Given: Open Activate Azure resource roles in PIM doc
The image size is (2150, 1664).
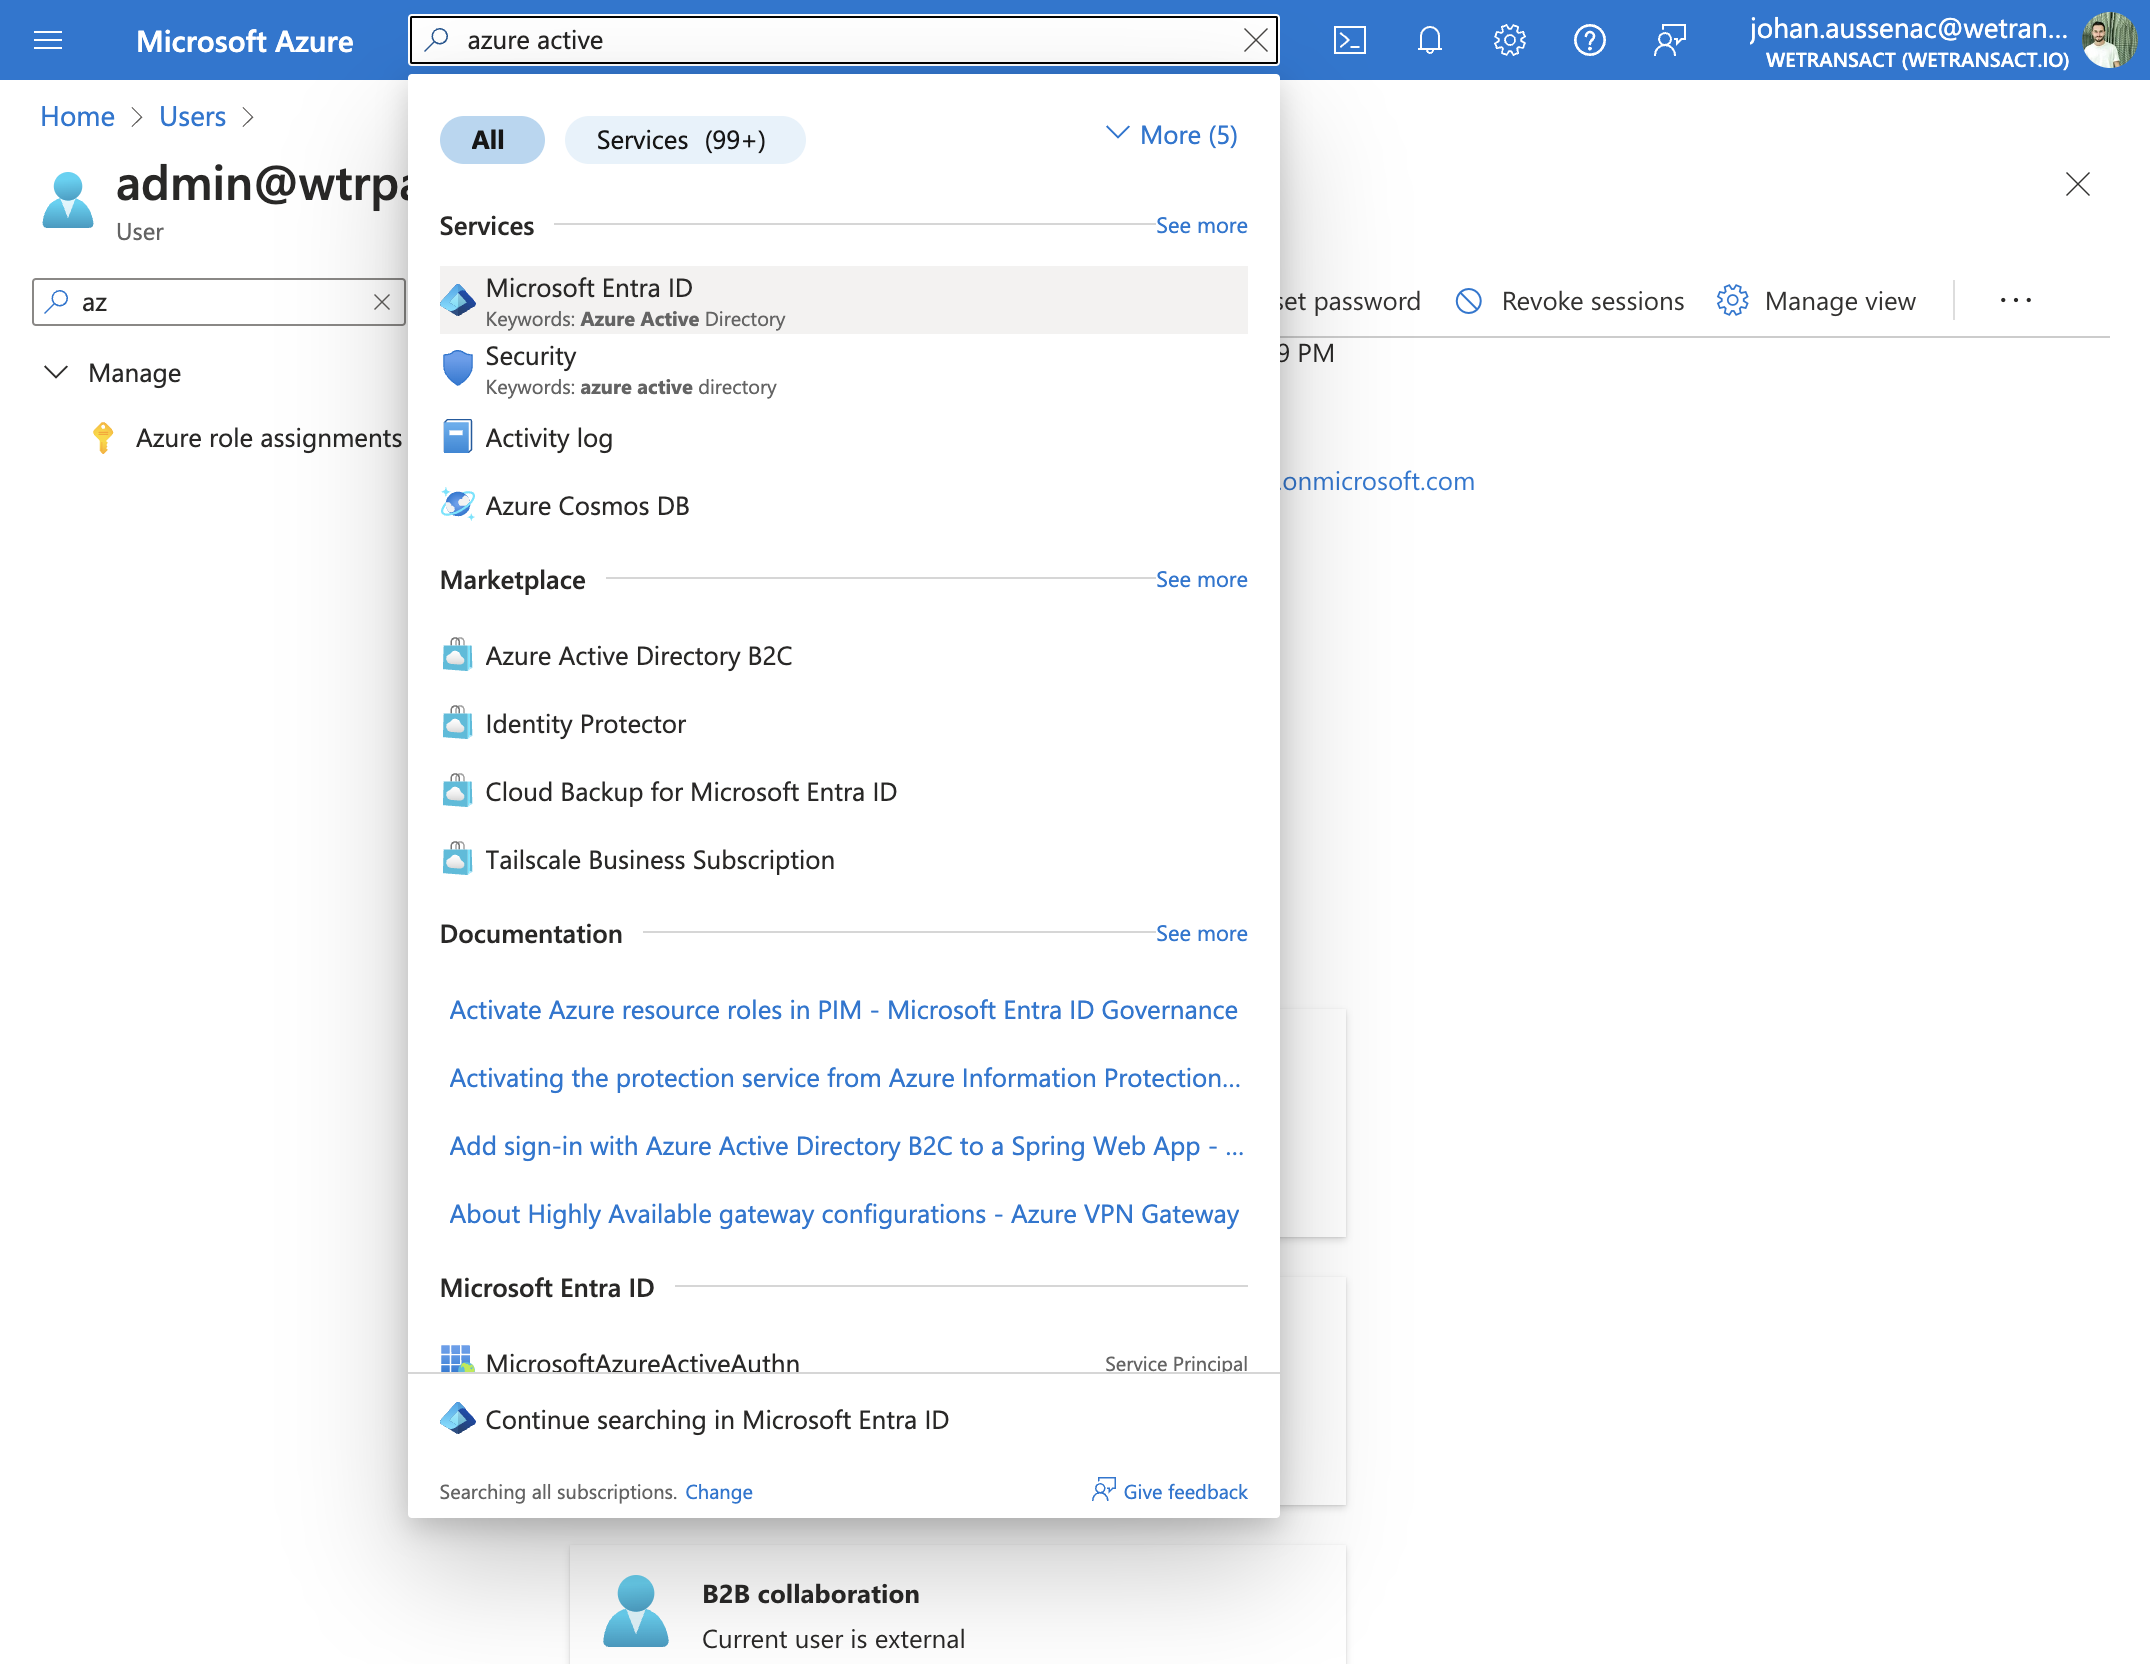Looking at the screenshot, I should 843,1010.
